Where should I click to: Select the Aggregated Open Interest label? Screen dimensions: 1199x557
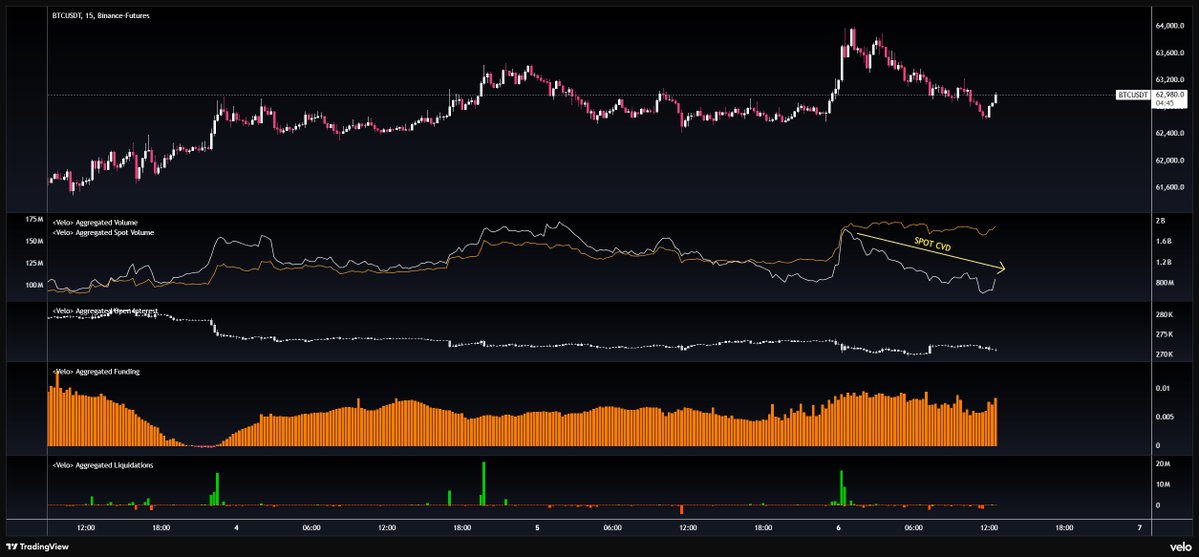(x=105, y=311)
